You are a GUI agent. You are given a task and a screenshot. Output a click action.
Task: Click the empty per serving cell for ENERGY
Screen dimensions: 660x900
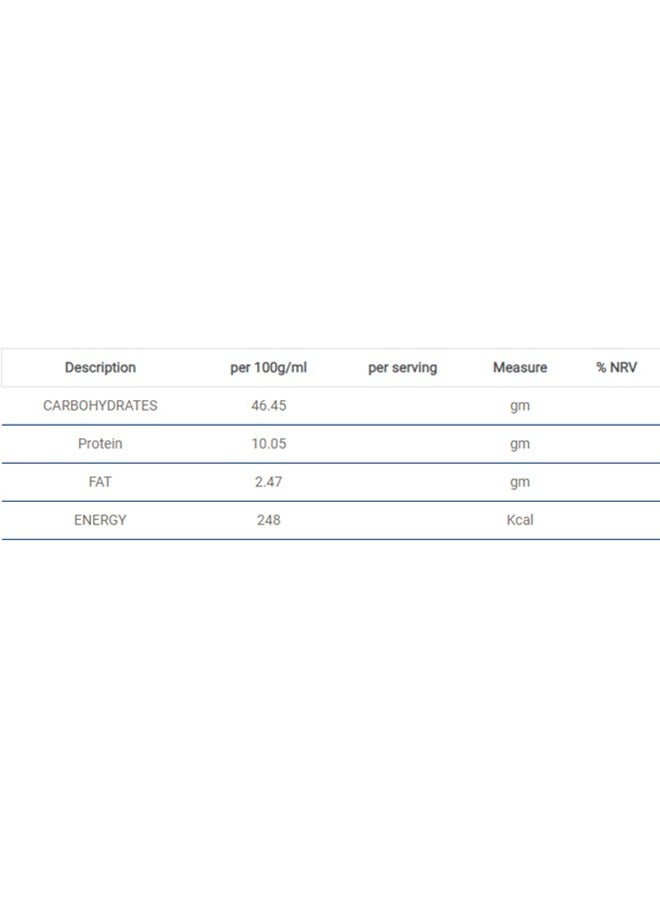tap(402, 520)
